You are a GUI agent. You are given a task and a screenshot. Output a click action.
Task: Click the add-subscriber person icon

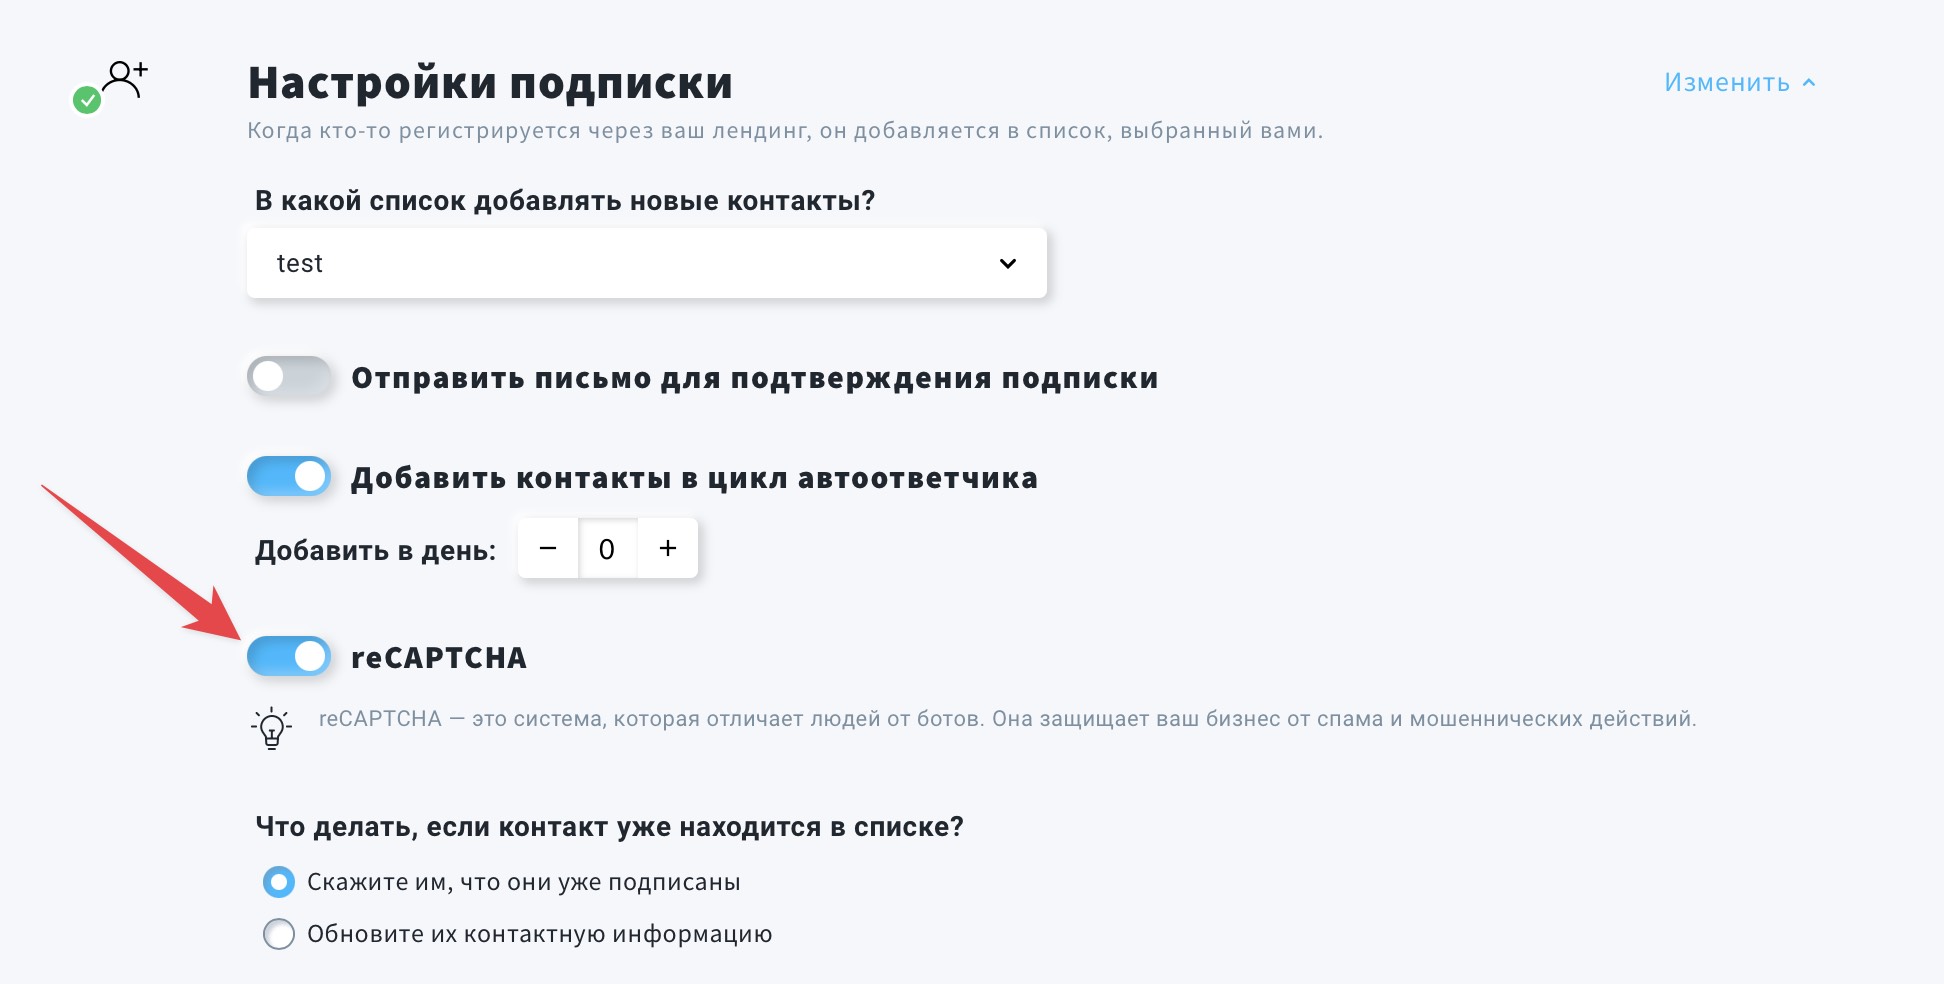(126, 78)
